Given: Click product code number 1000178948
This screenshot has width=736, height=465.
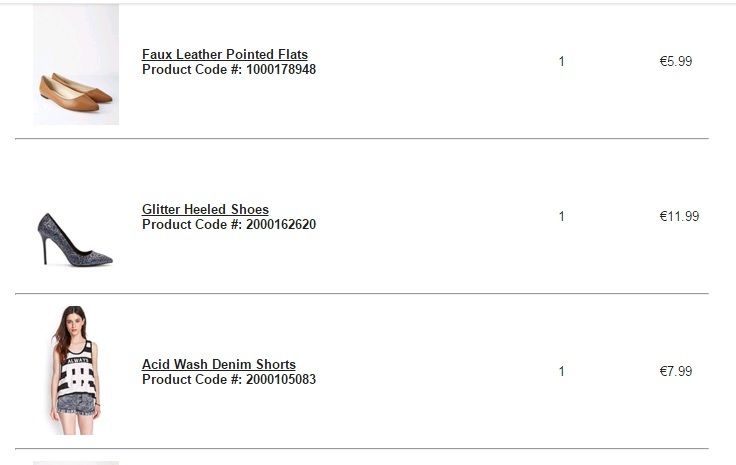Looking at the screenshot, I should 281,70.
